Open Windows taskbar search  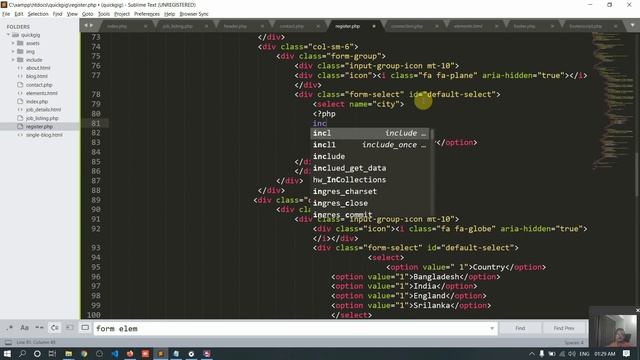22,353
